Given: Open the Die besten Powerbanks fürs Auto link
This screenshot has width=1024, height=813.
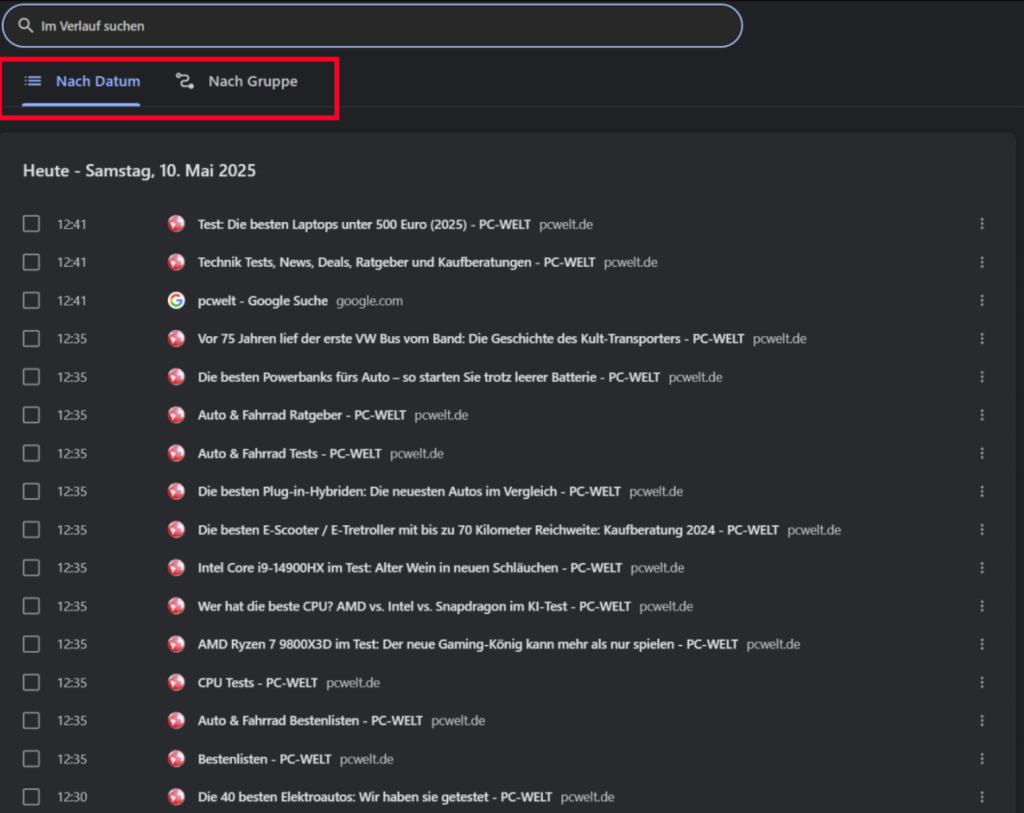Looking at the screenshot, I should click(x=428, y=377).
